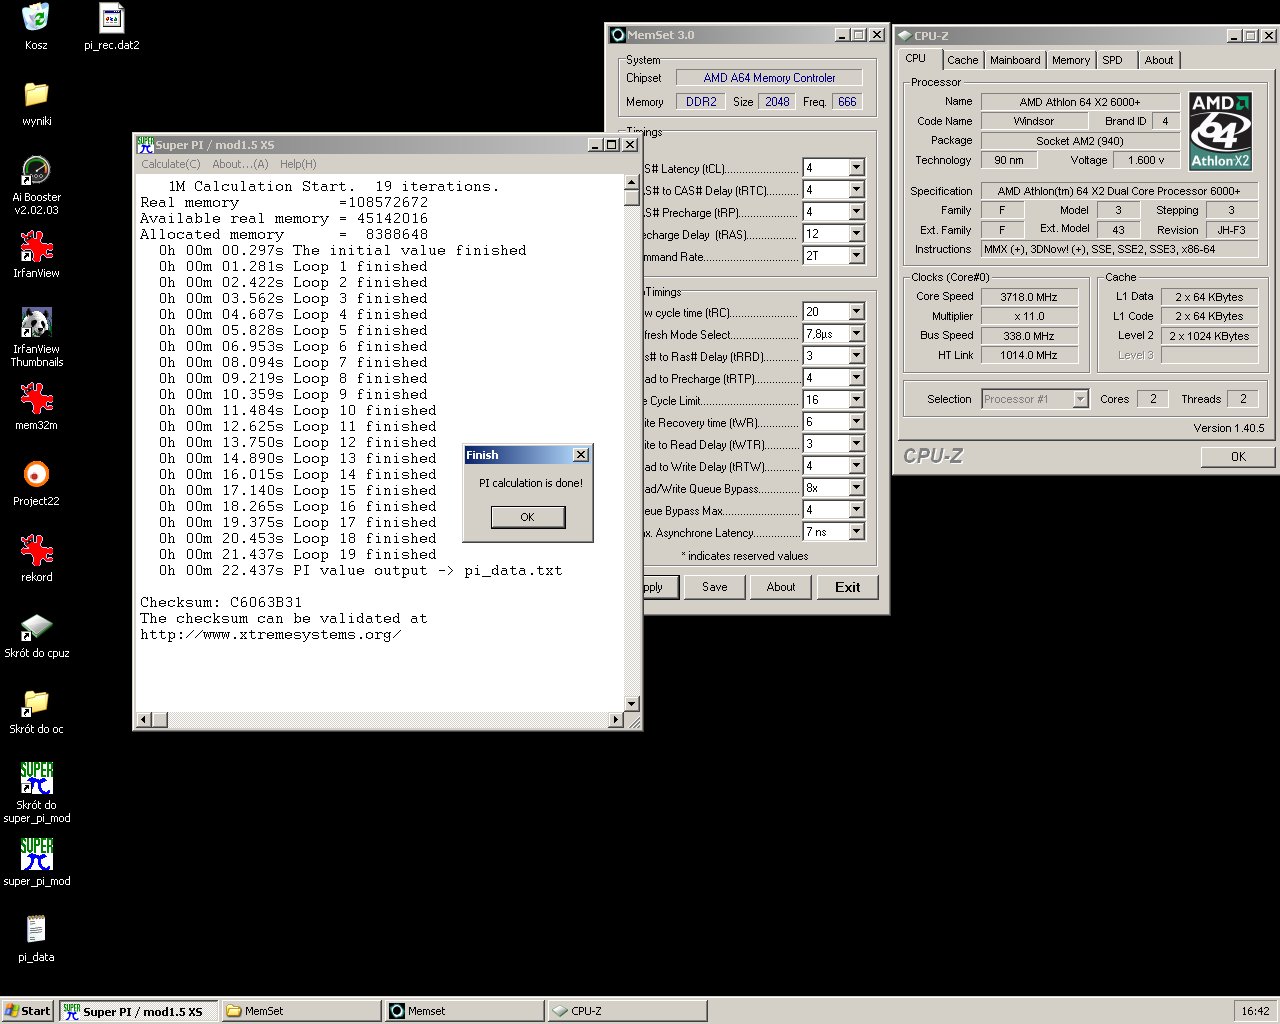The image size is (1280, 1024).
Task: Select the mem32m desktop icon
Action: (x=36, y=398)
